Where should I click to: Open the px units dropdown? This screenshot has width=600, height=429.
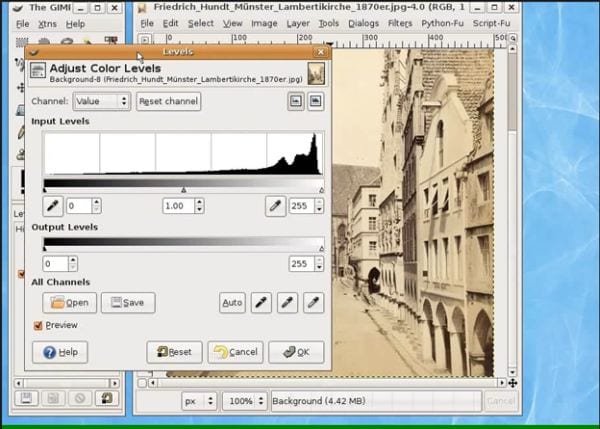(x=198, y=400)
